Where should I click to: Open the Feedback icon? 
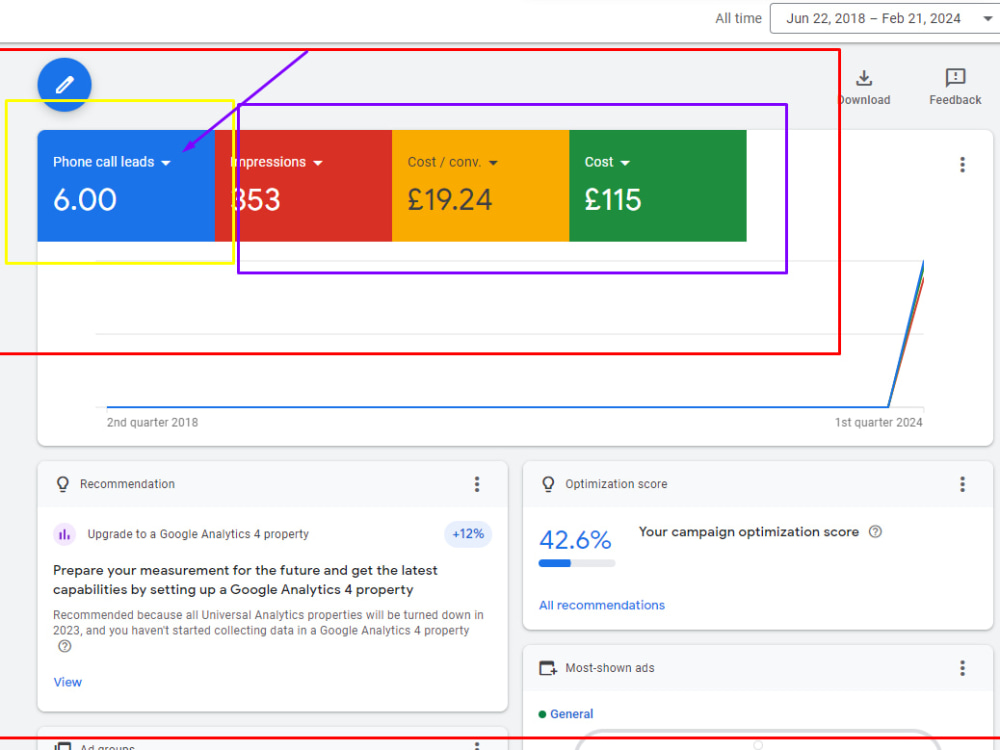[x=955, y=78]
